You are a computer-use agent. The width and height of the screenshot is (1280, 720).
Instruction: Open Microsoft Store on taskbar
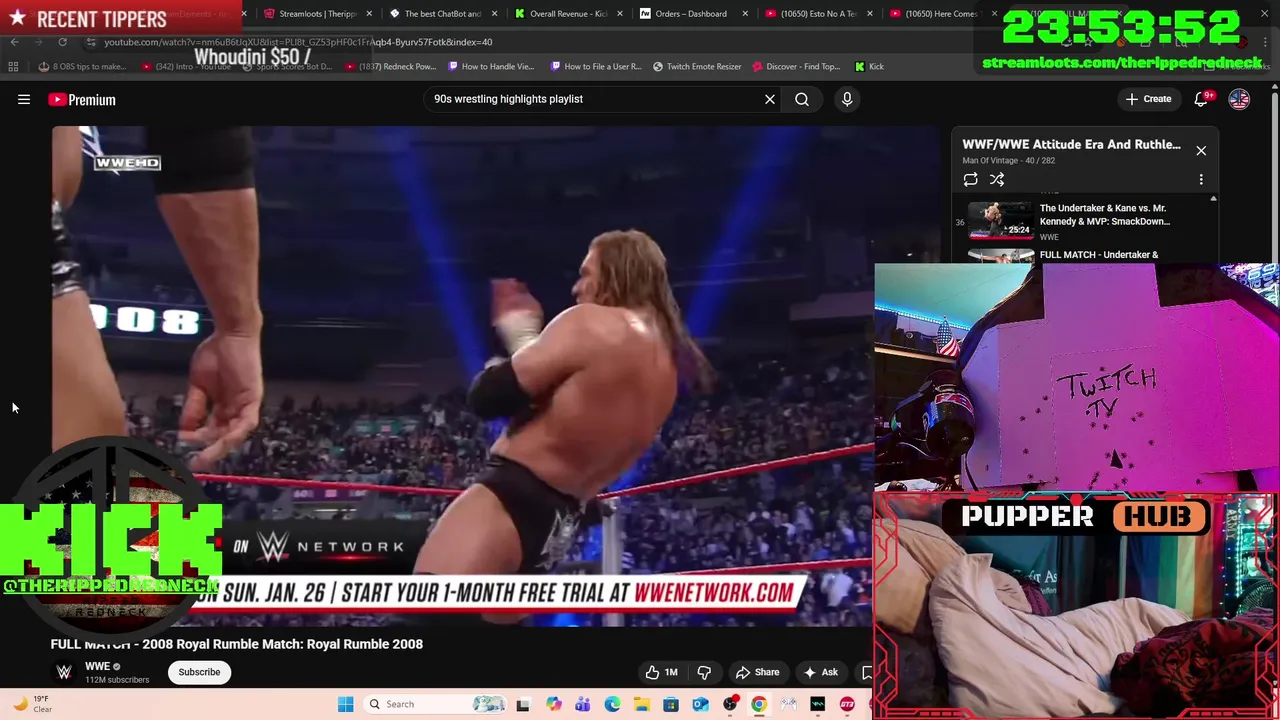671,704
